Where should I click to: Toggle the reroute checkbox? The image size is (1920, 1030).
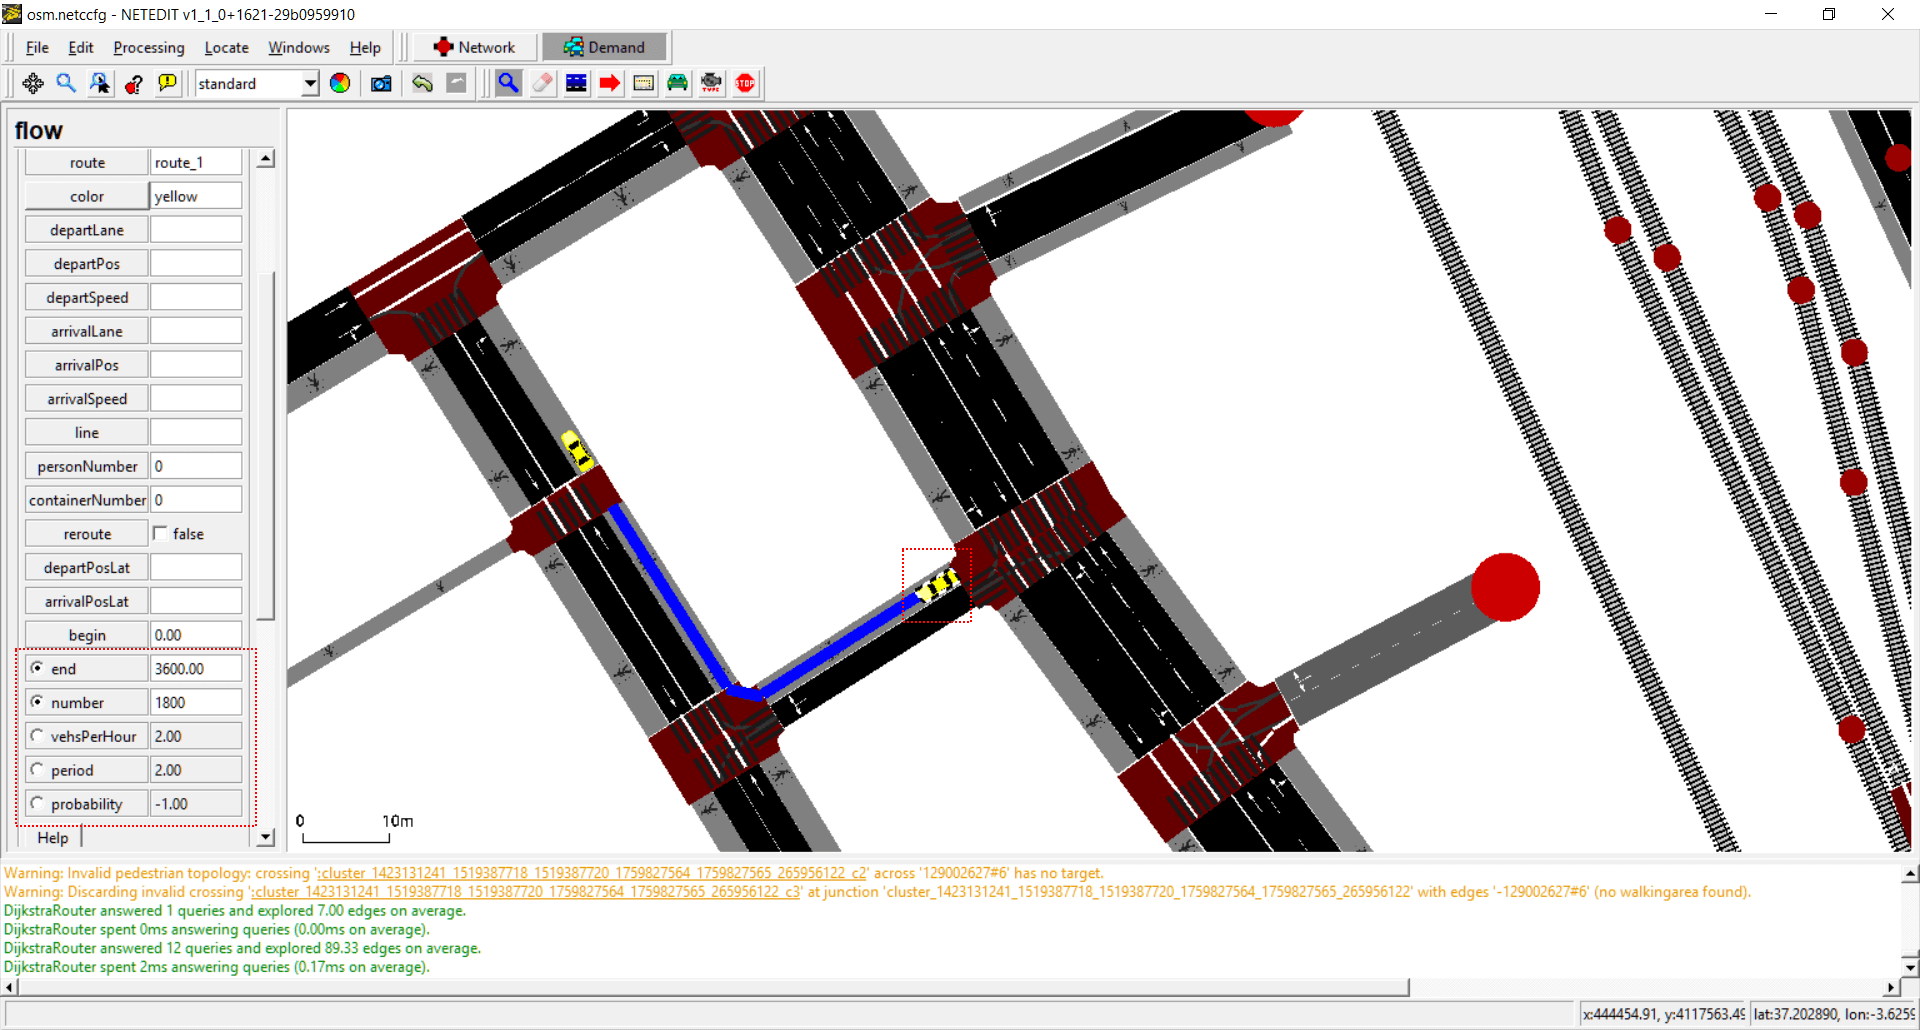(161, 534)
